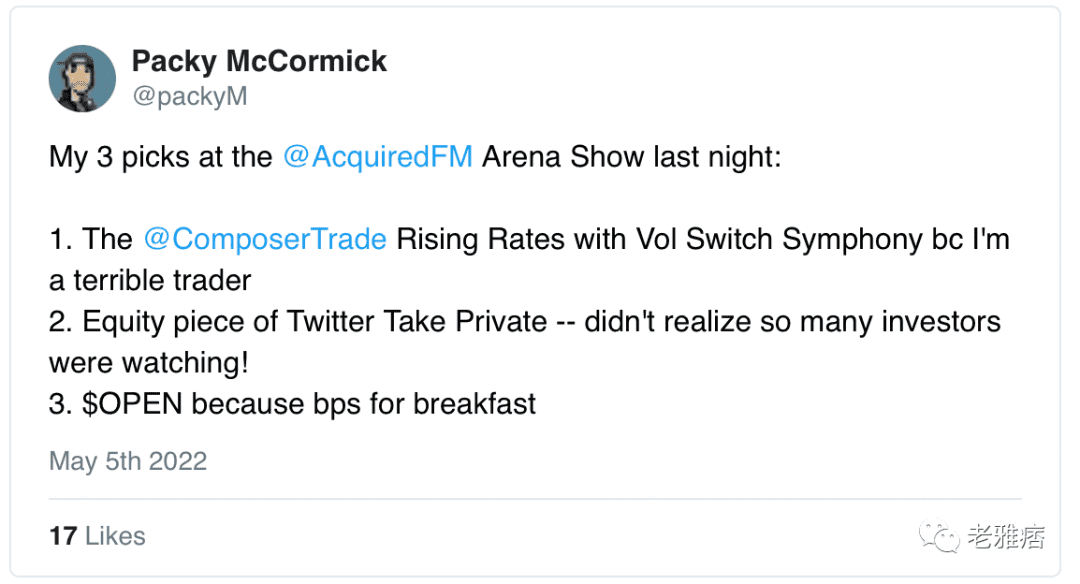
Task: Click the word Likes below the tweet
Action: [115, 536]
